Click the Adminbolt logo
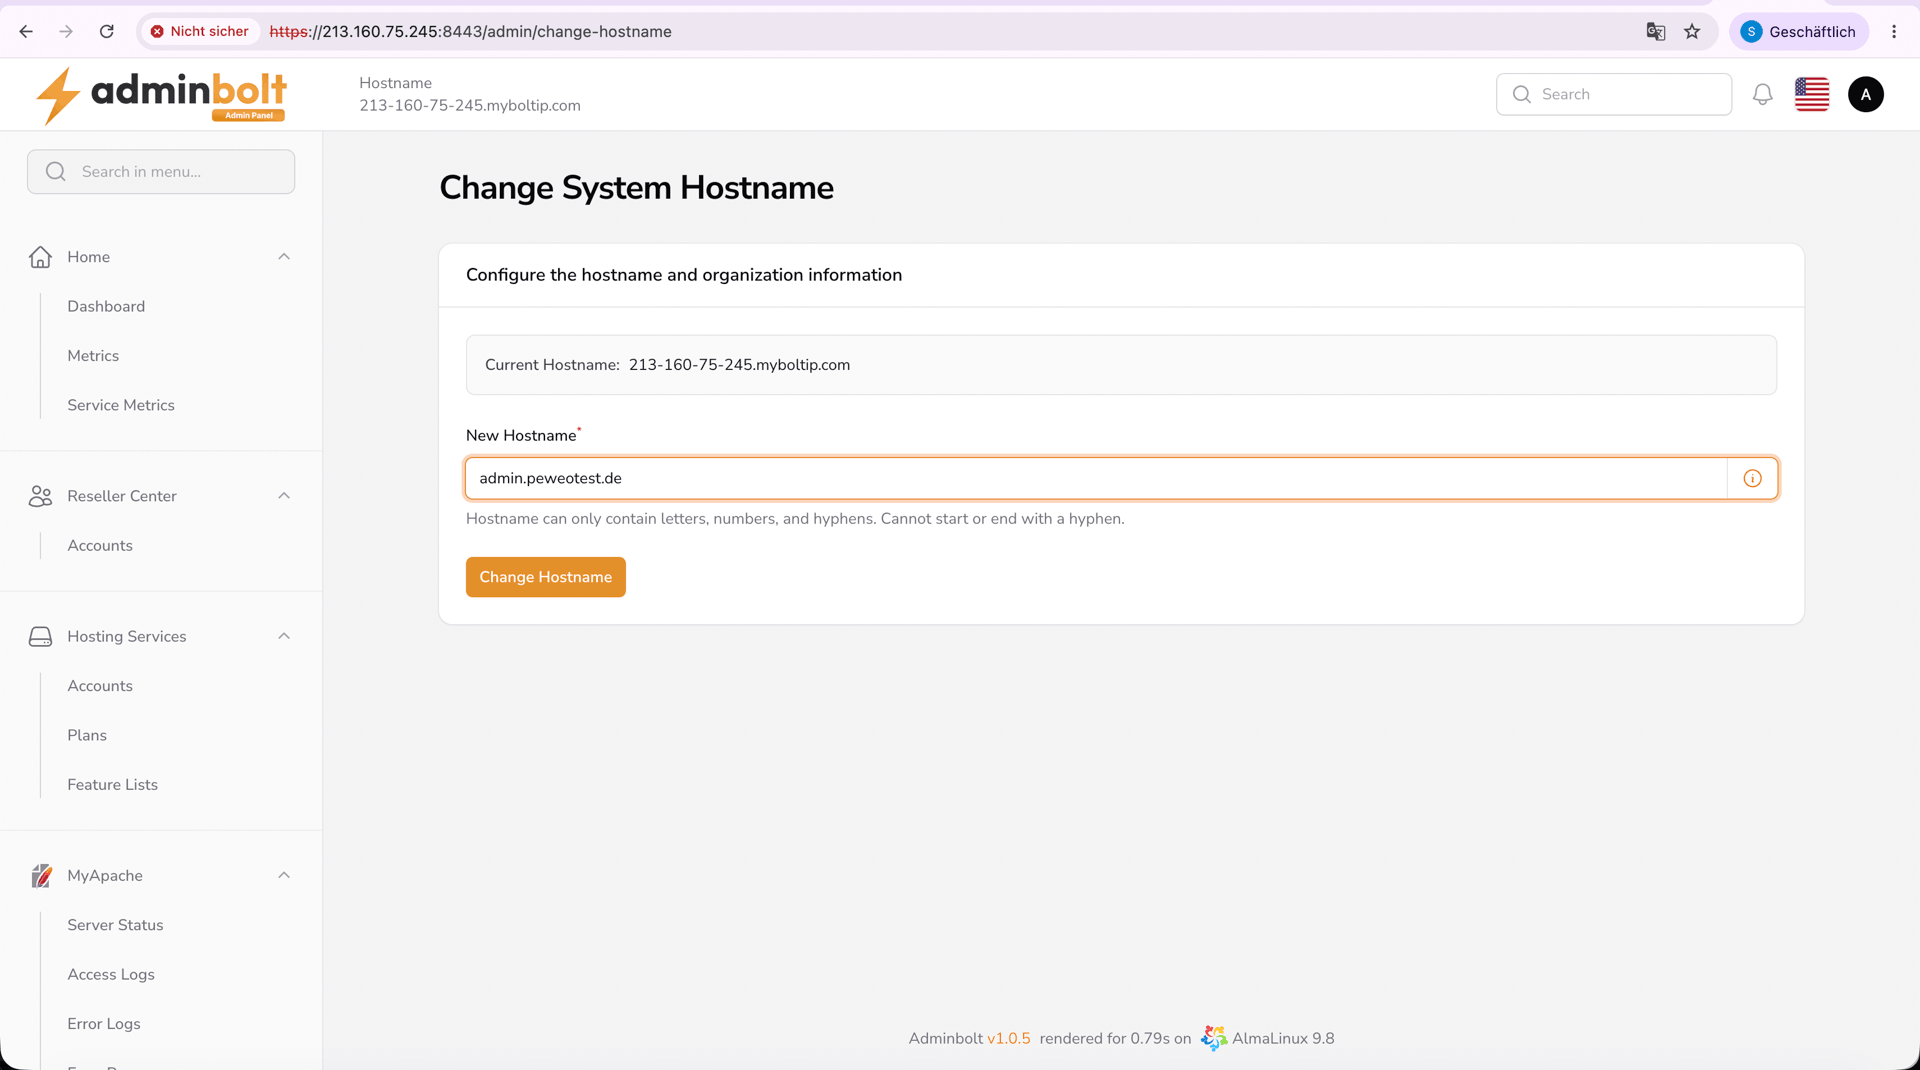The image size is (1920, 1070). [x=161, y=95]
